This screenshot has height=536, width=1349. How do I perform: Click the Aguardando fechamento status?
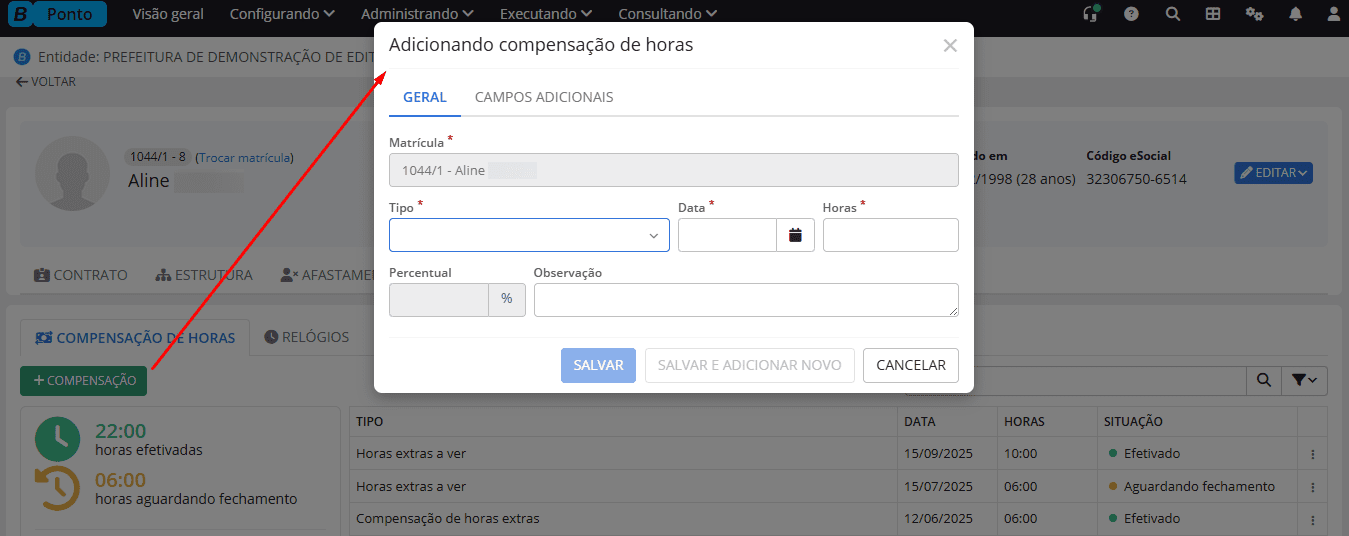[x=1199, y=487]
